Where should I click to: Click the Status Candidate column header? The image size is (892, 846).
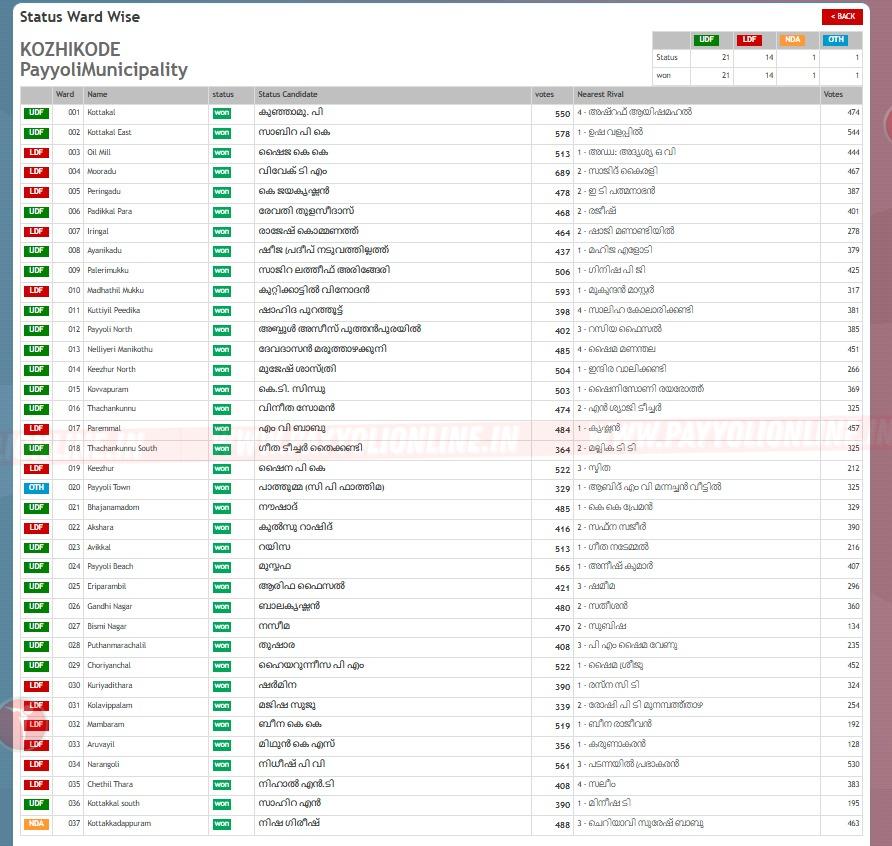[288, 95]
